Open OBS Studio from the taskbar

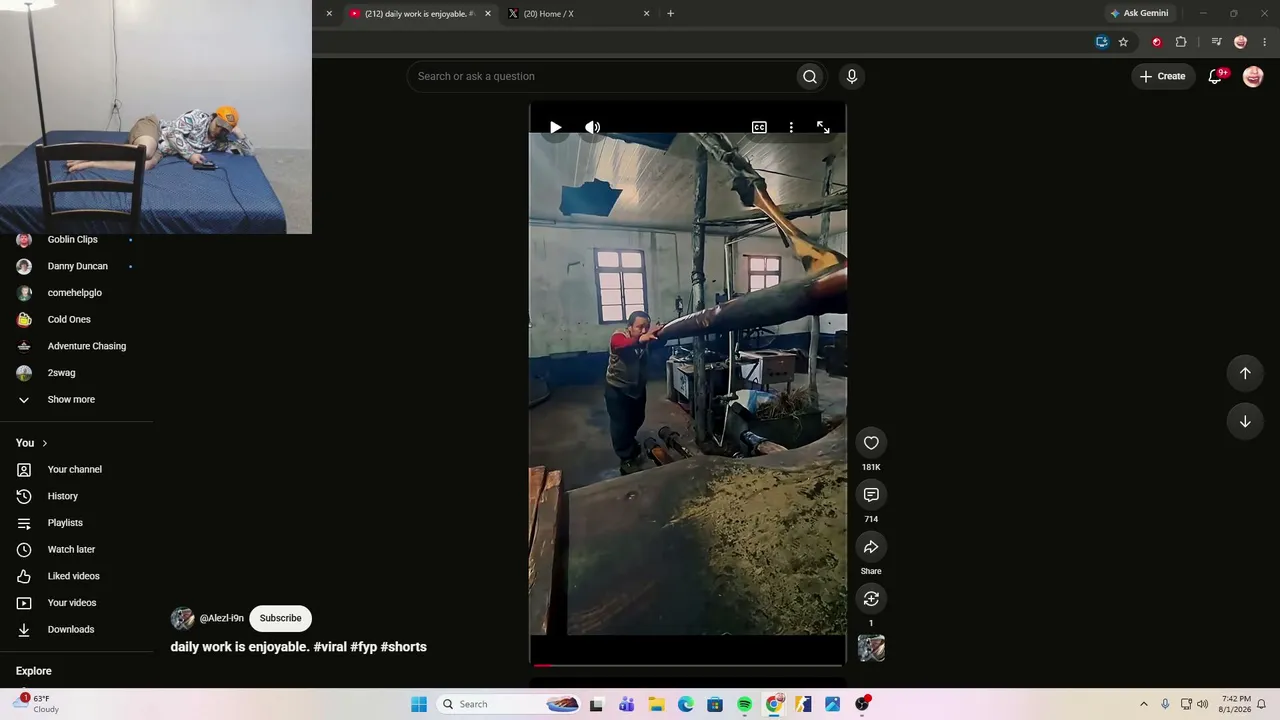click(x=862, y=704)
